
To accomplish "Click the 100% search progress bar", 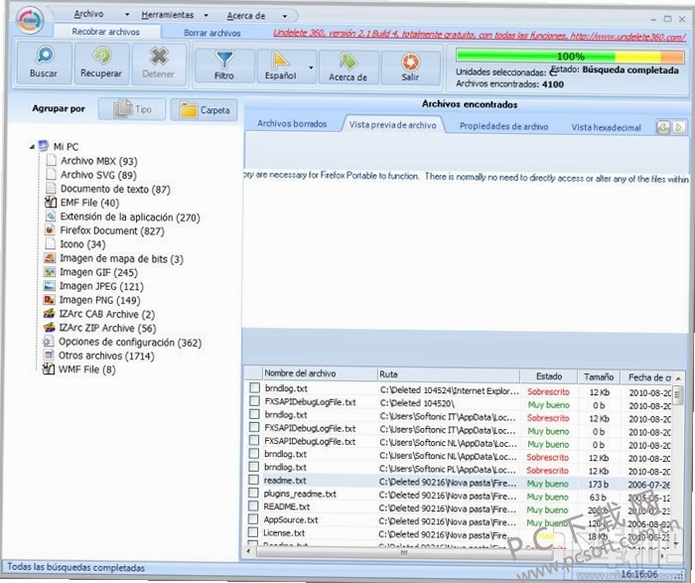I will pos(570,56).
